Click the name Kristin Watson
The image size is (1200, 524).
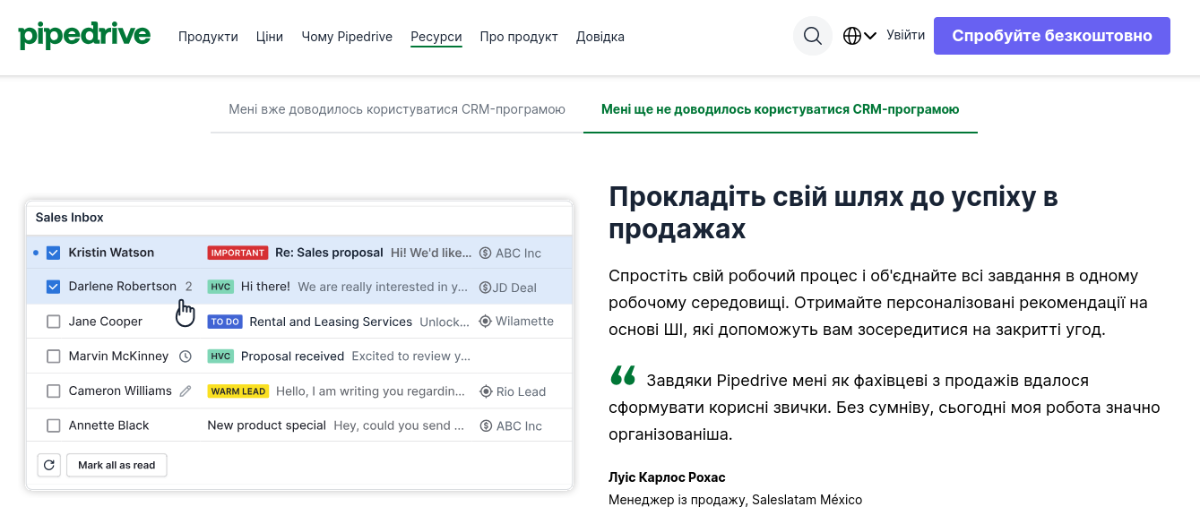pos(111,252)
